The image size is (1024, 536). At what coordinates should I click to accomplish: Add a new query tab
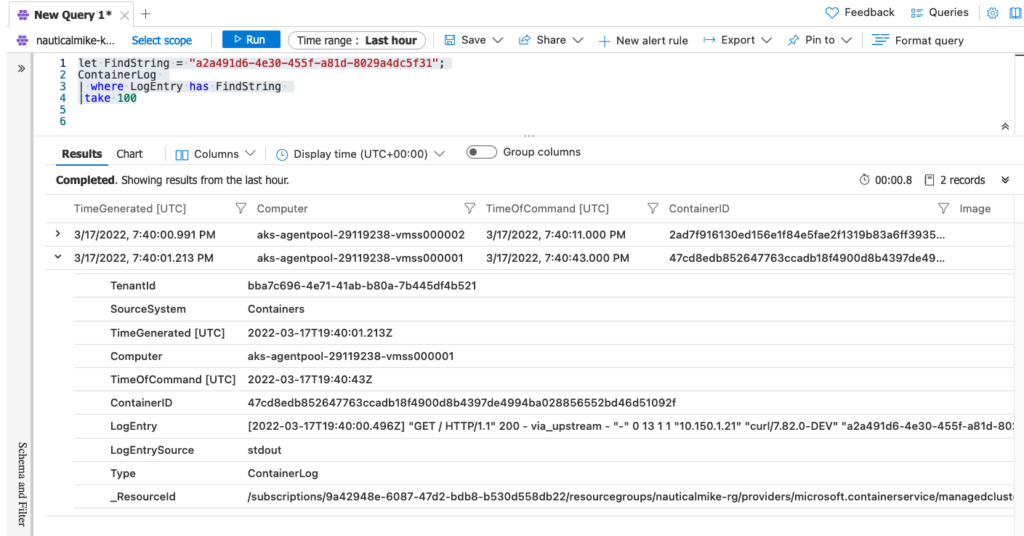[x=146, y=14]
